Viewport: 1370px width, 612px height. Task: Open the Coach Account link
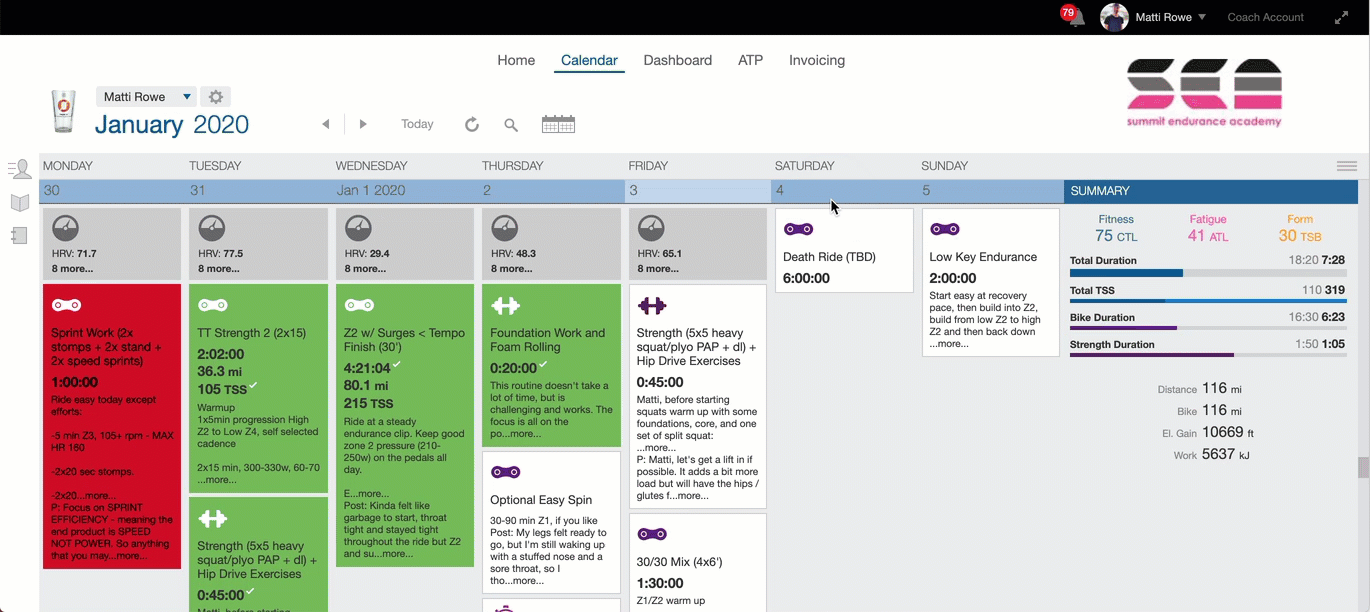coord(1265,16)
